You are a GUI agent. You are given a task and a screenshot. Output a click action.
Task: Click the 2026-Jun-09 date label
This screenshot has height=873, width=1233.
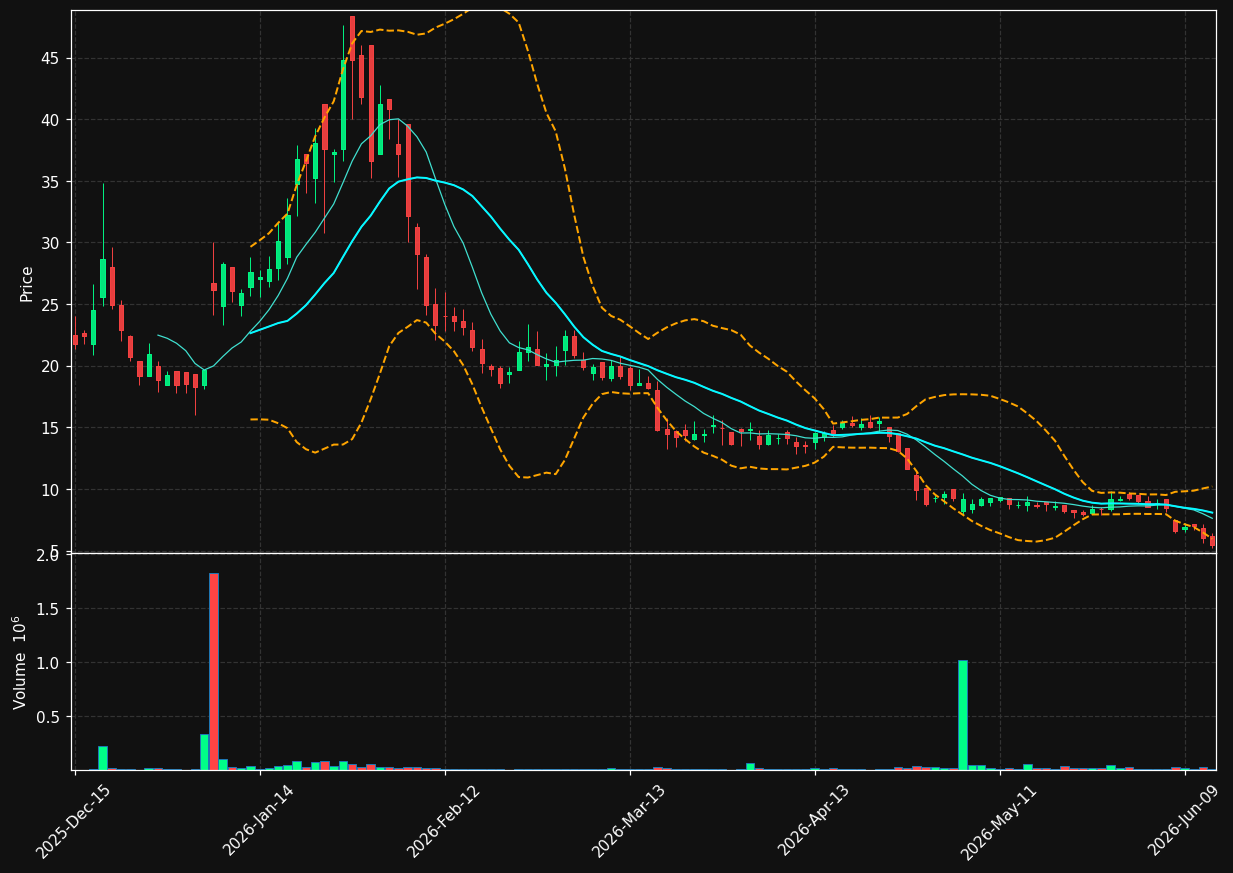(1184, 821)
